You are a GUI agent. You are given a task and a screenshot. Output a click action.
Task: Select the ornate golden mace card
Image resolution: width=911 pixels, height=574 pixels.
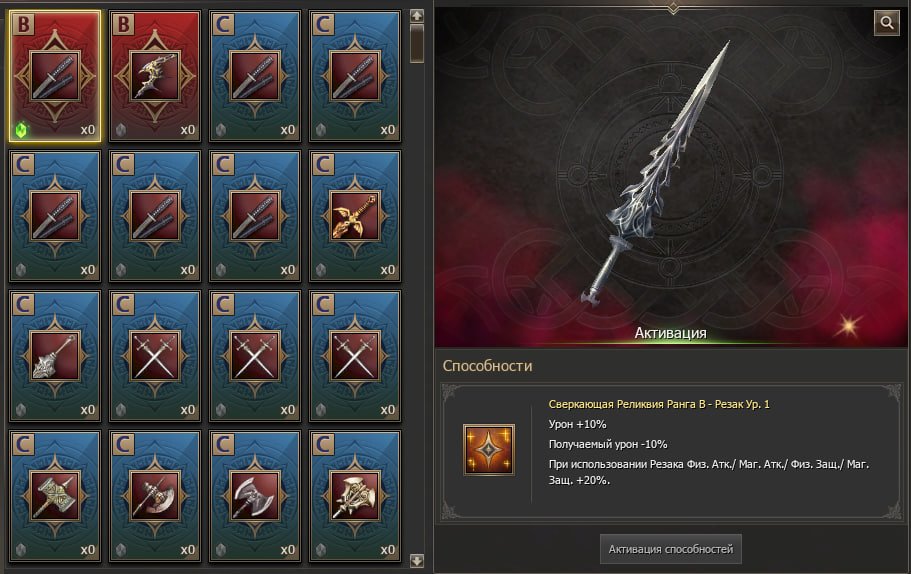point(355,496)
